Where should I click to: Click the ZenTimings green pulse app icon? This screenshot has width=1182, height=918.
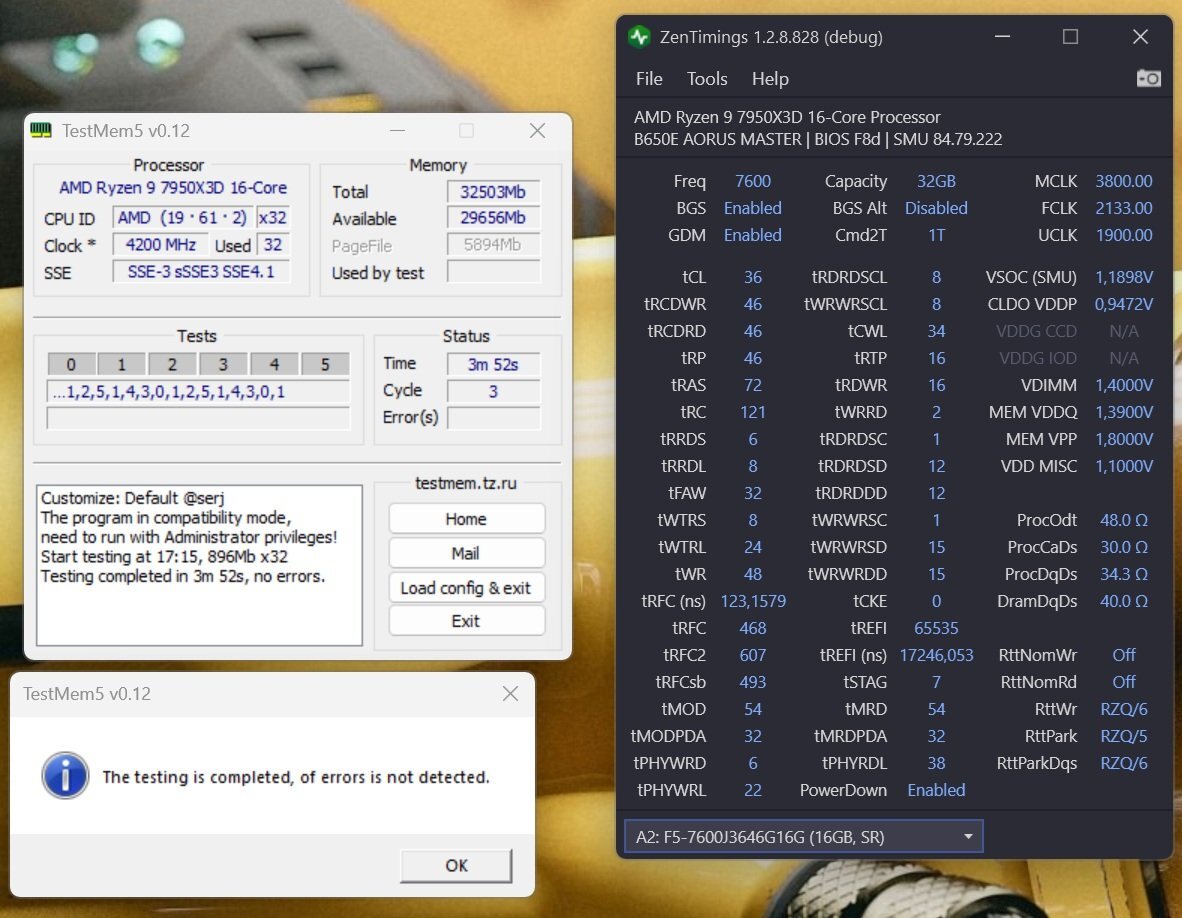(x=639, y=37)
